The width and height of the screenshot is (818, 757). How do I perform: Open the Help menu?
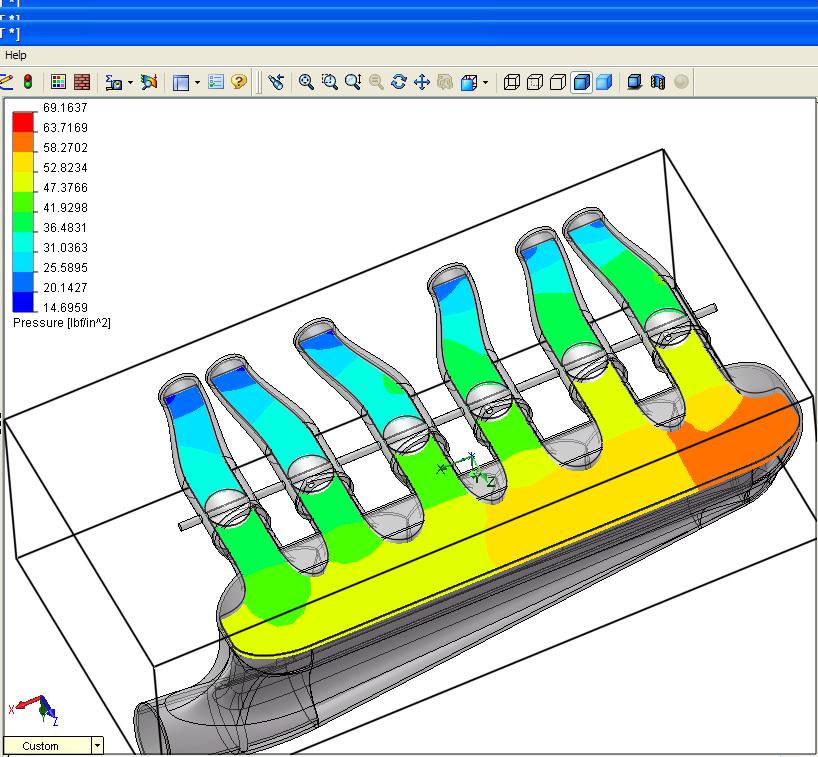point(16,55)
